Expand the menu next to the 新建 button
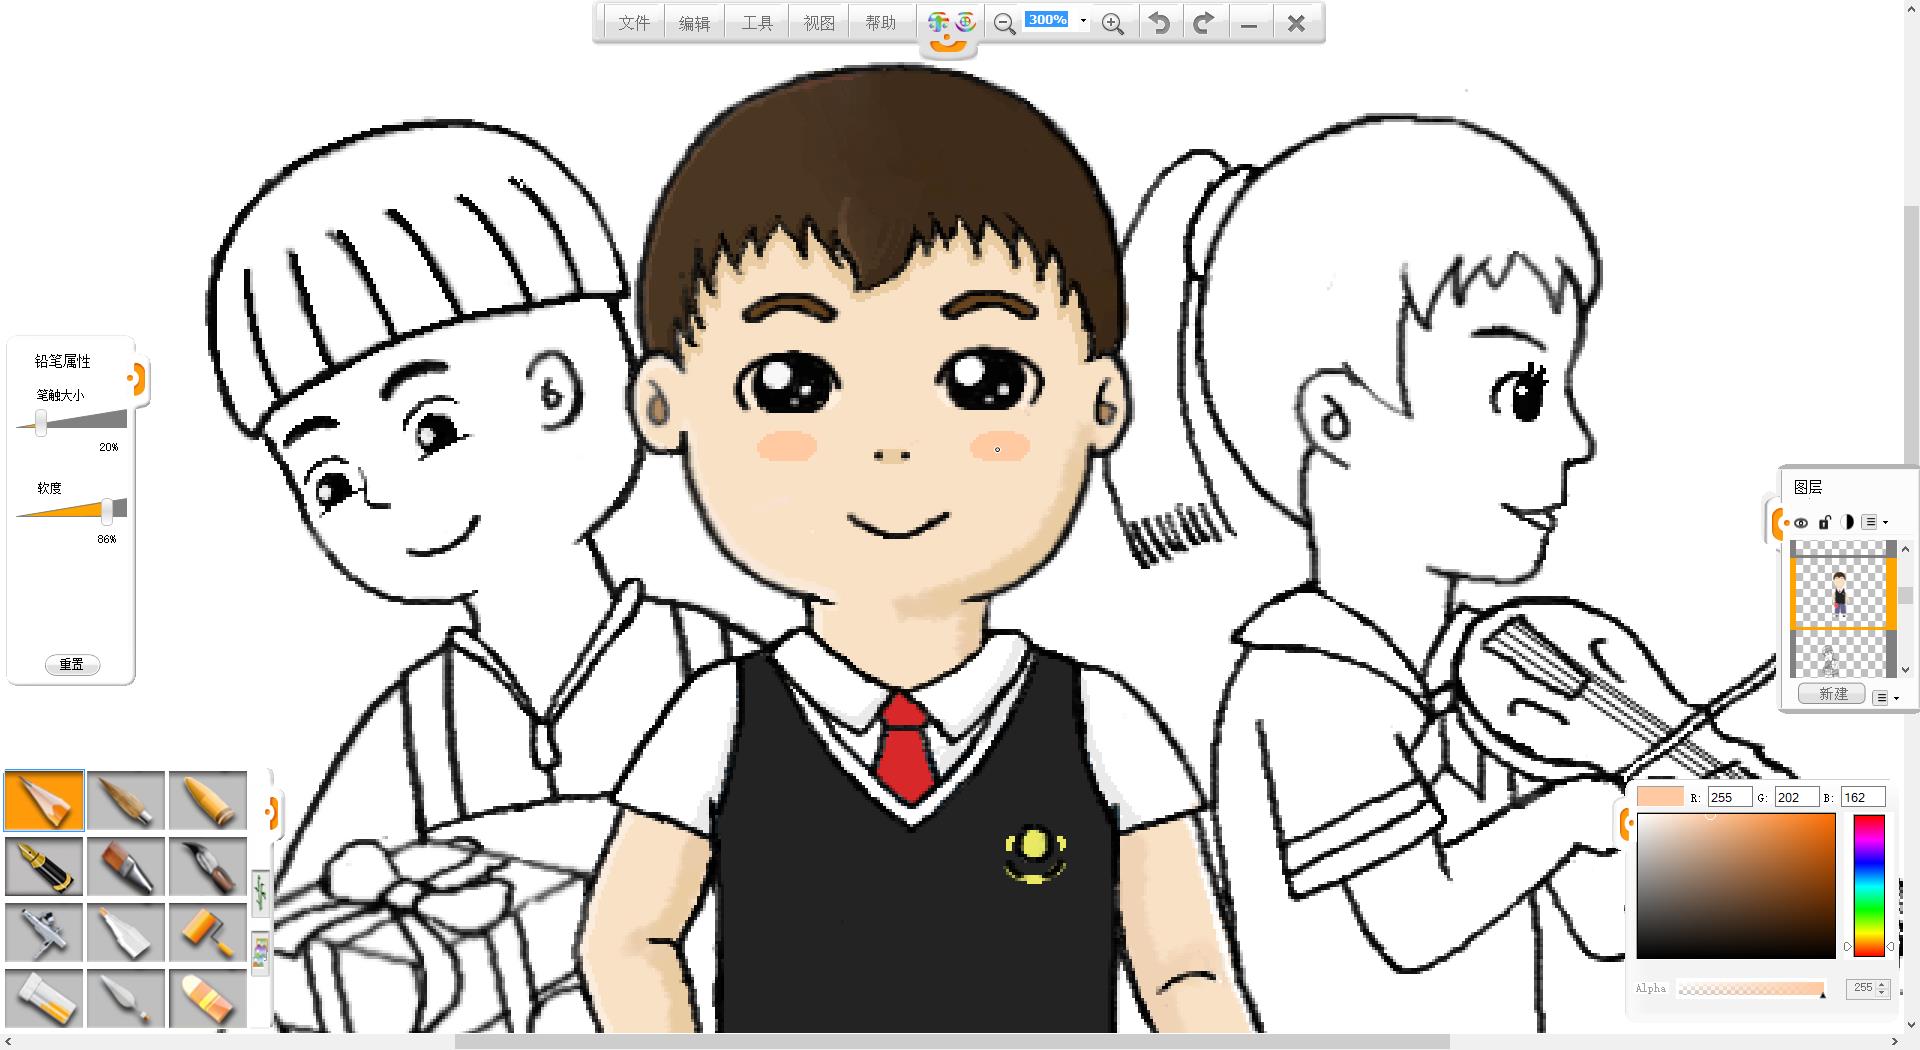The height and width of the screenshot is (1050, 1920). point(1883,697)
